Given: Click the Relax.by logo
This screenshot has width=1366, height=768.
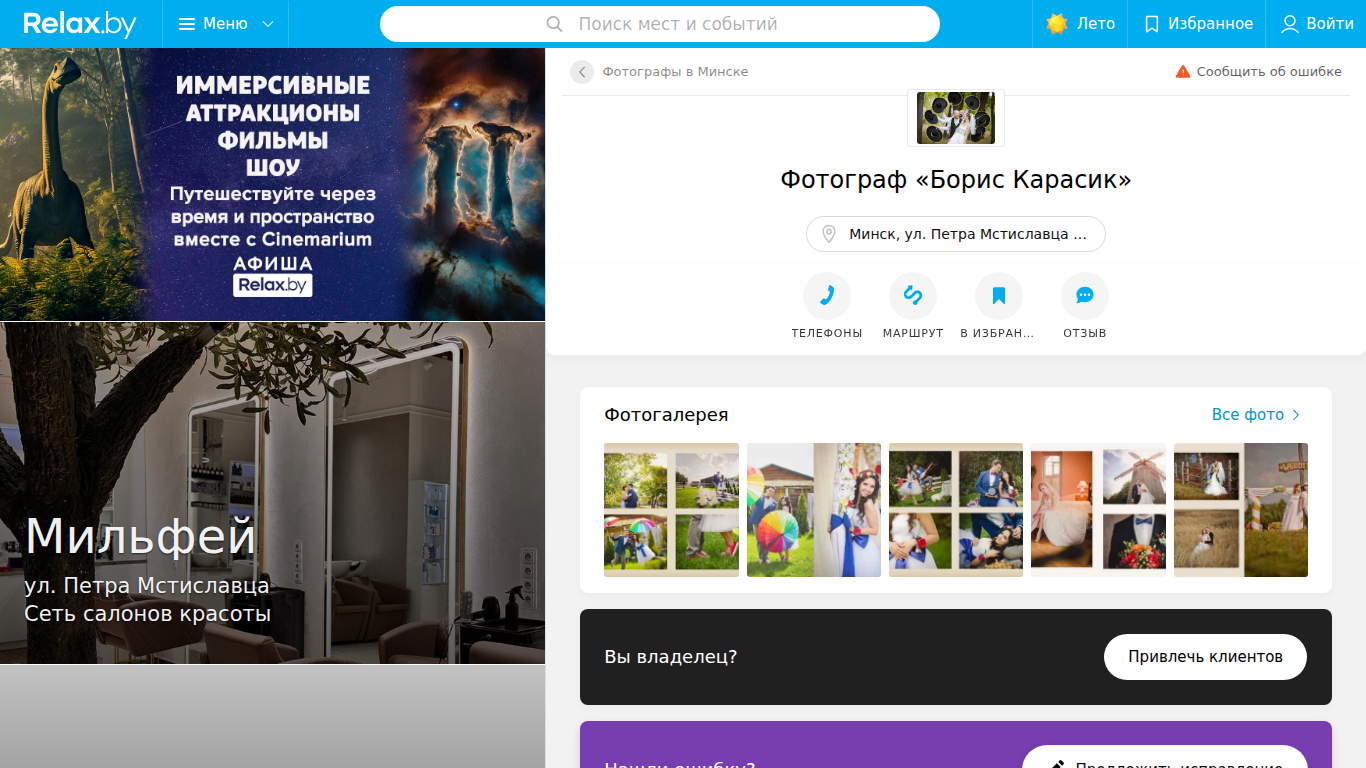Looking at the screenshot, I should pos(80,24).
